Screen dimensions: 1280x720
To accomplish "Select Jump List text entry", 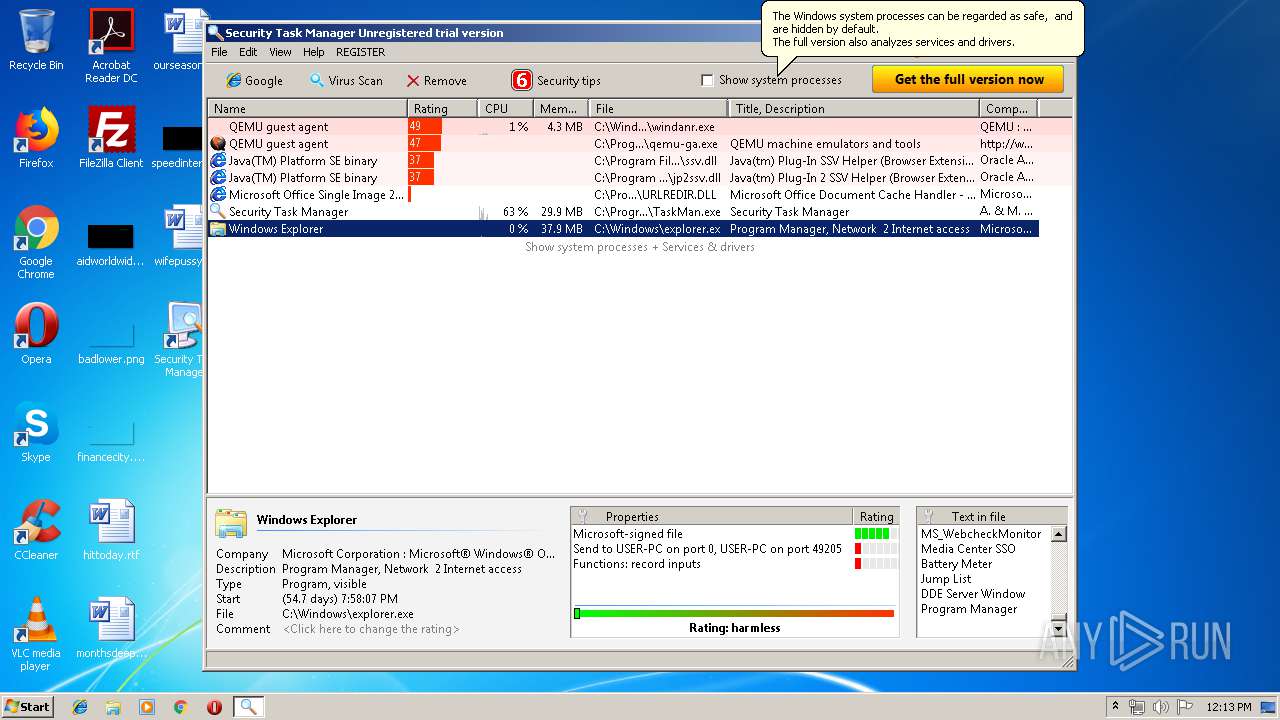I will point(945,579).
